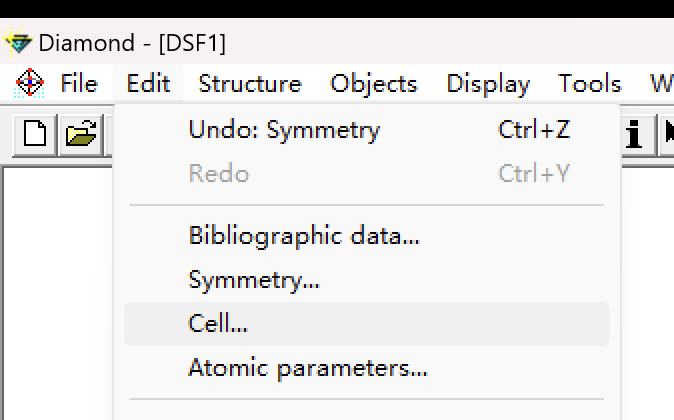Close the Edit menu by clicking Edit
The width and height of the screenshot is (674, 420).
click(x=148, y=83)
